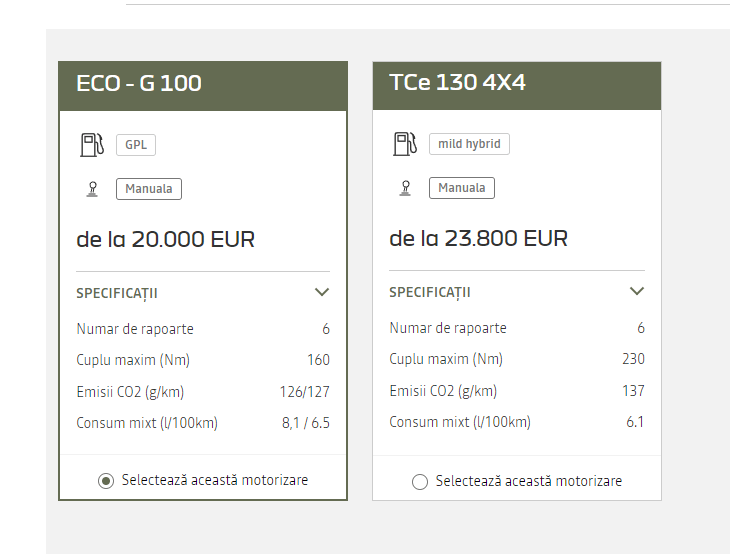Screen dimensions: 730x554
Task: Click the Manuala tag on TCe 130 4X4
Action: (x=462, y=188)
